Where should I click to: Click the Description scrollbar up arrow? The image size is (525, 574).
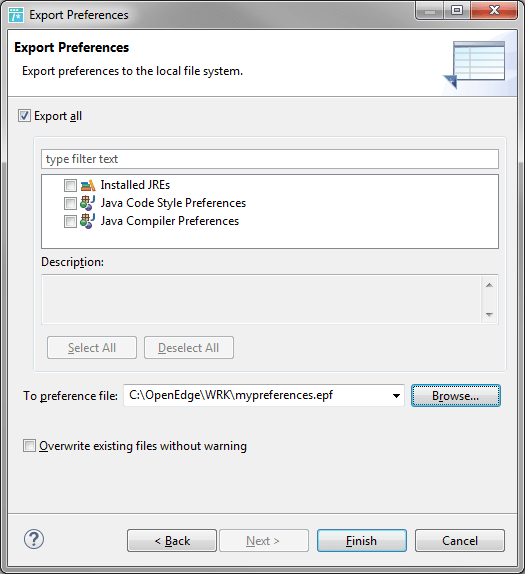coord(489,285)
